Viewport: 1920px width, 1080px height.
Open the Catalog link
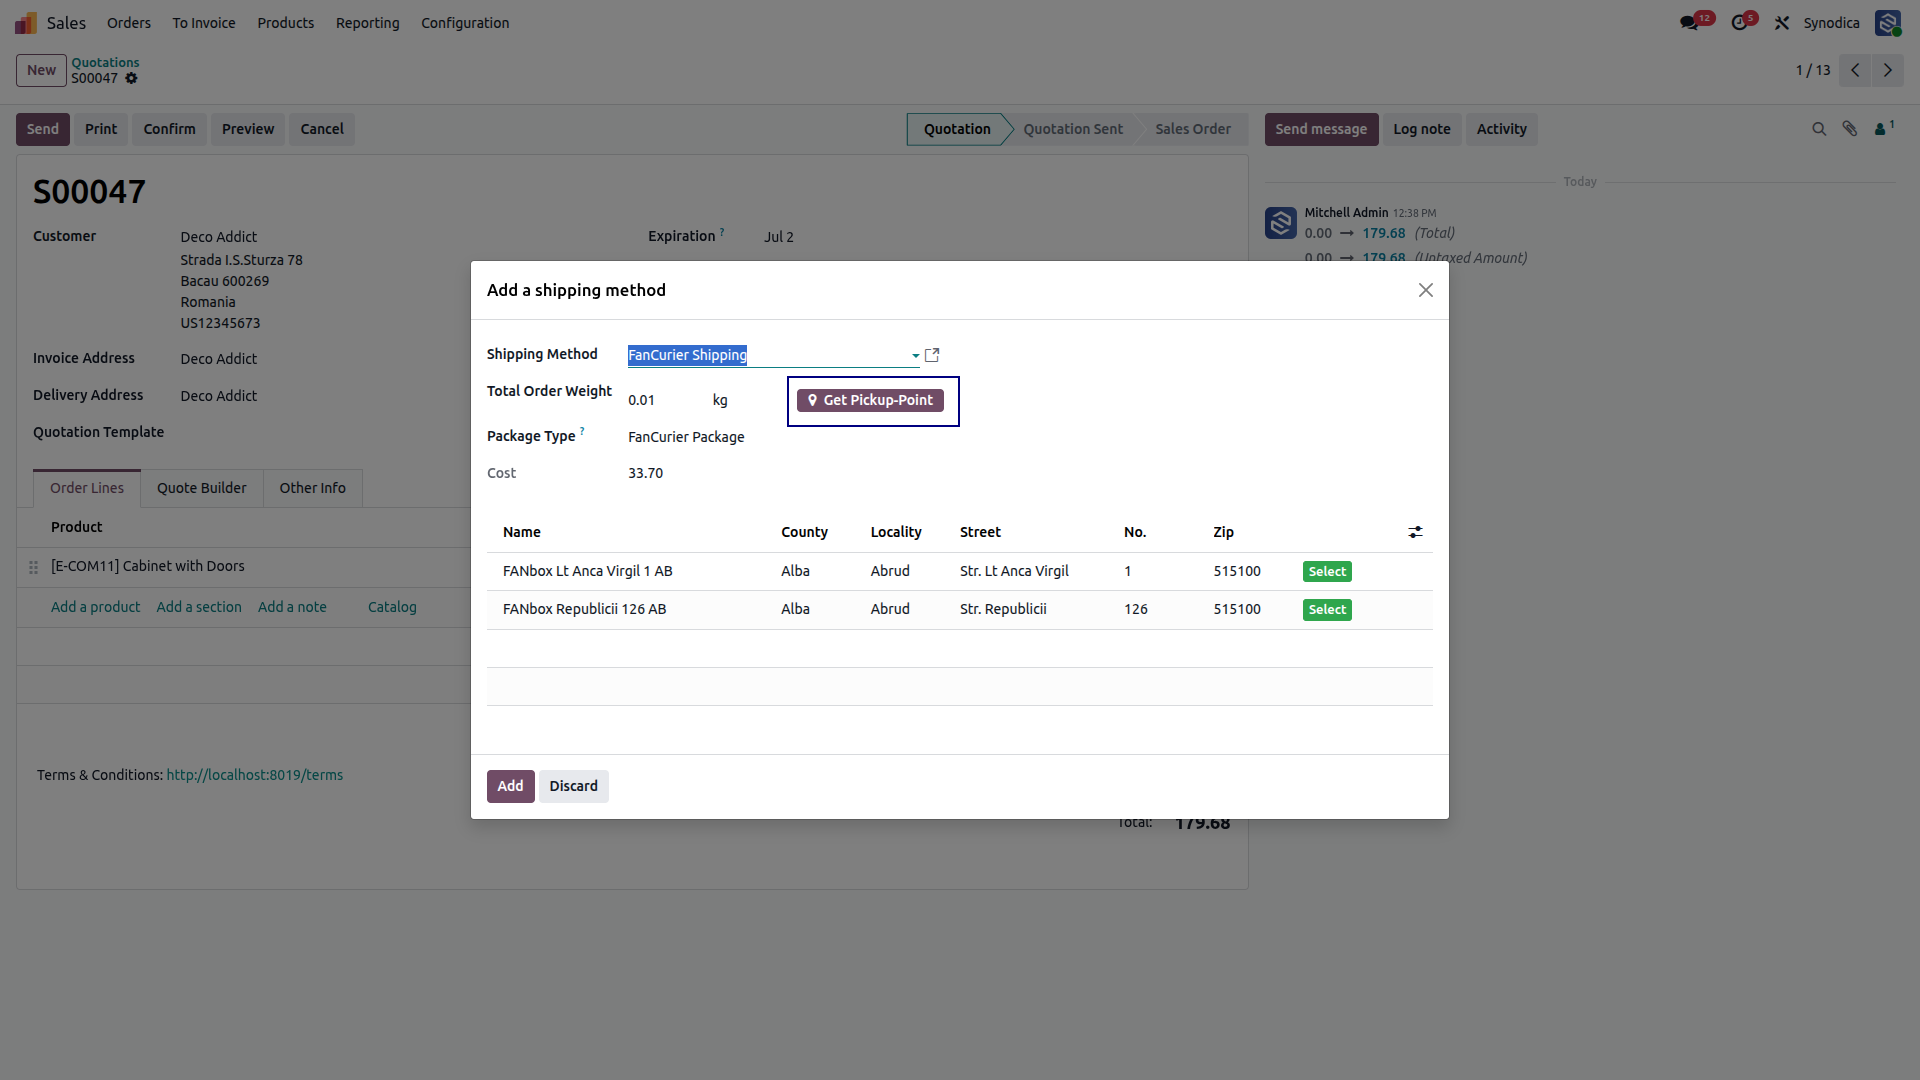pos(392,607)
